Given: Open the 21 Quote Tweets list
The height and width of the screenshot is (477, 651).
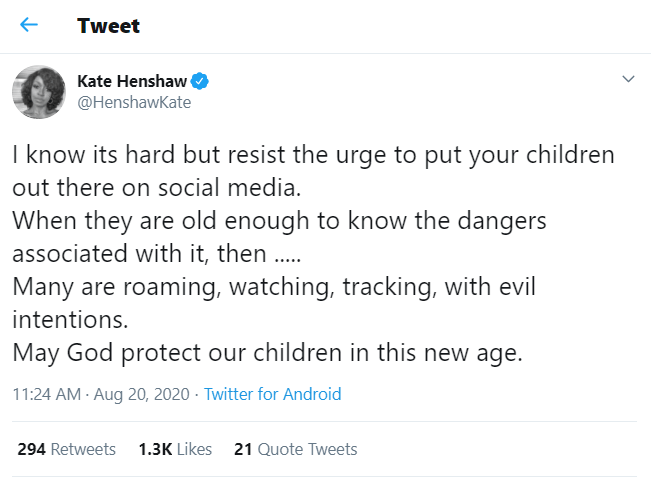Looking at the screenshot, I should [295, 449].
